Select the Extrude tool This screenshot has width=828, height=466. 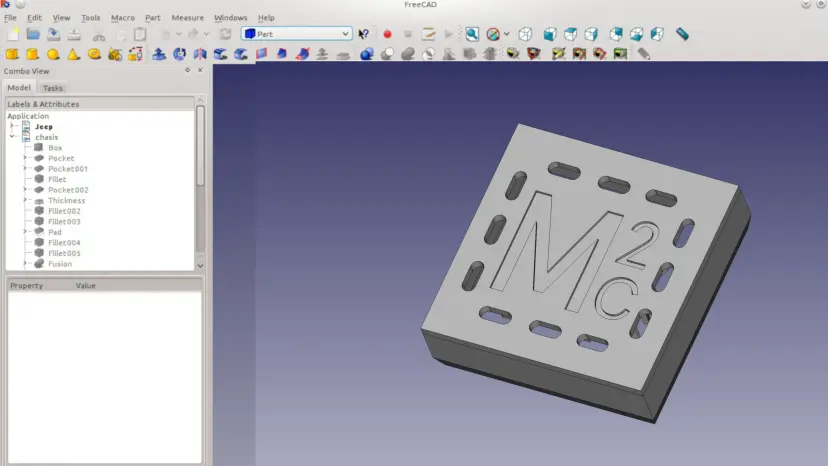pyautogui.click(x=159, y=54)
